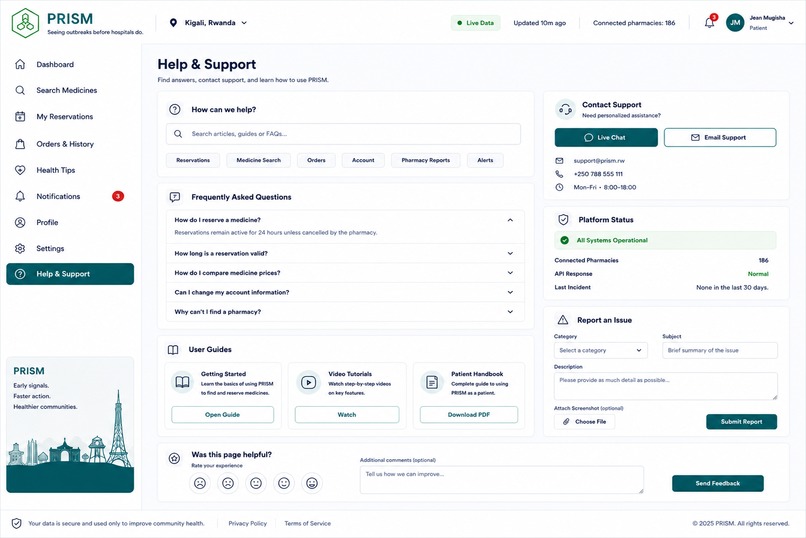Filter by Alerts topic chip
806x538 pixels.
pyautogui.click(x=485, y=160)
